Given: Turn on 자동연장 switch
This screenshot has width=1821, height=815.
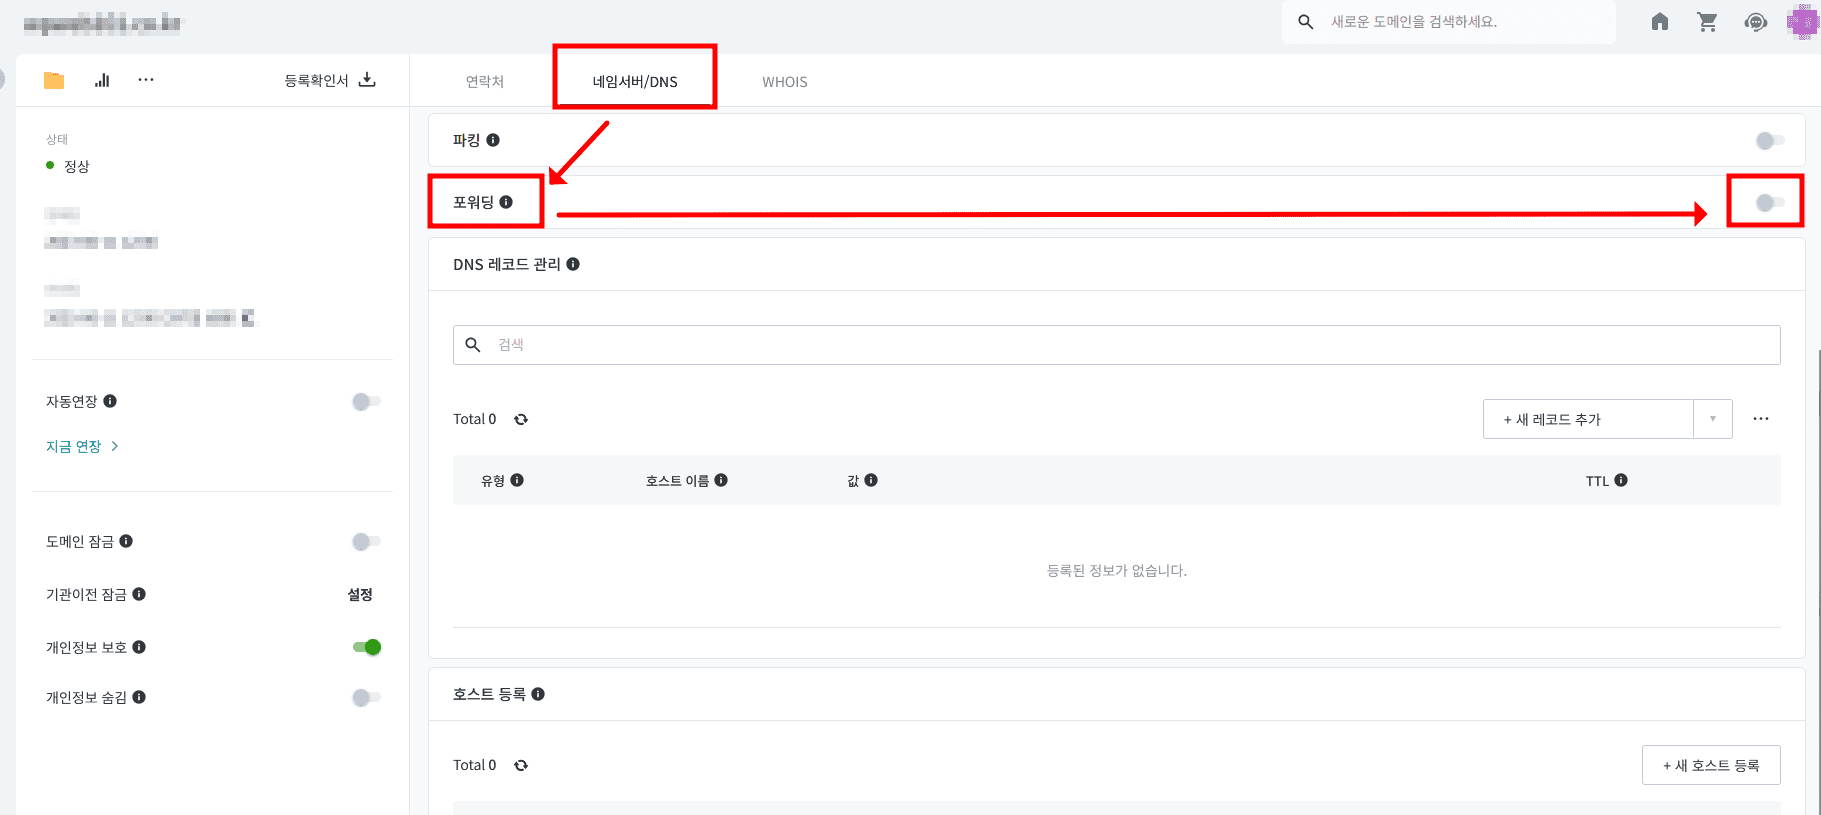Looking at the screenshot, I should pos(366,402).
